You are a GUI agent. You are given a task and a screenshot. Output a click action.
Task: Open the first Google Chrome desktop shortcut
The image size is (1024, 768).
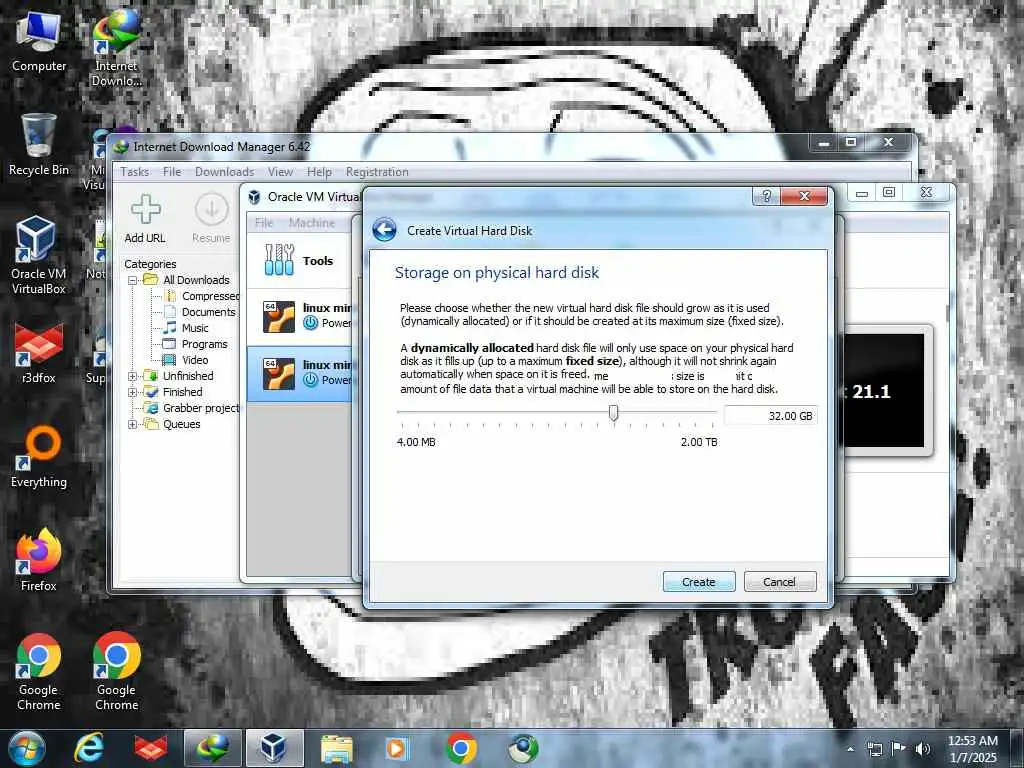39,671
